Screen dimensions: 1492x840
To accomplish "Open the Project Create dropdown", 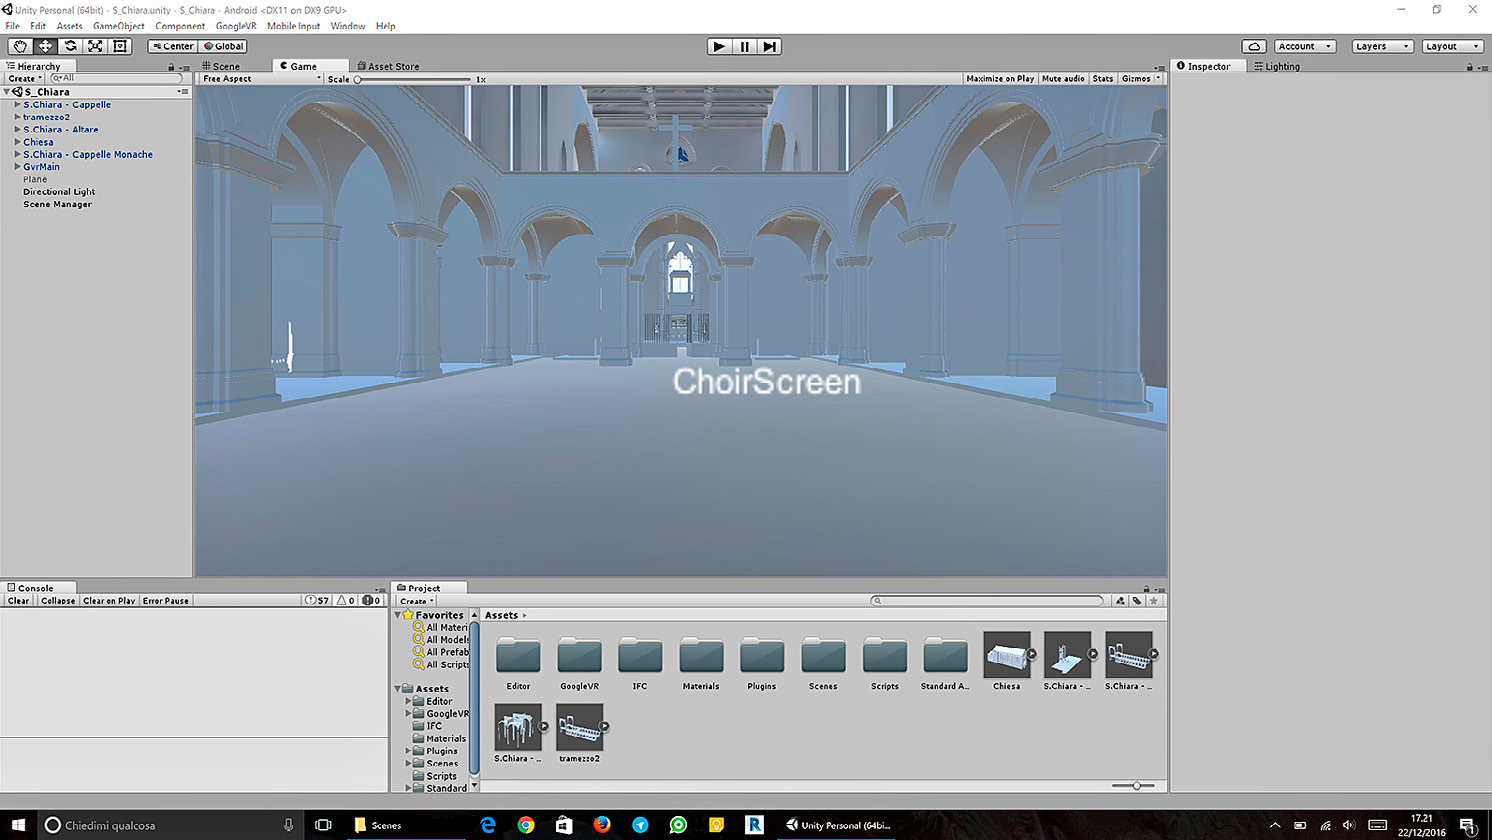I will tap(416, 601).
